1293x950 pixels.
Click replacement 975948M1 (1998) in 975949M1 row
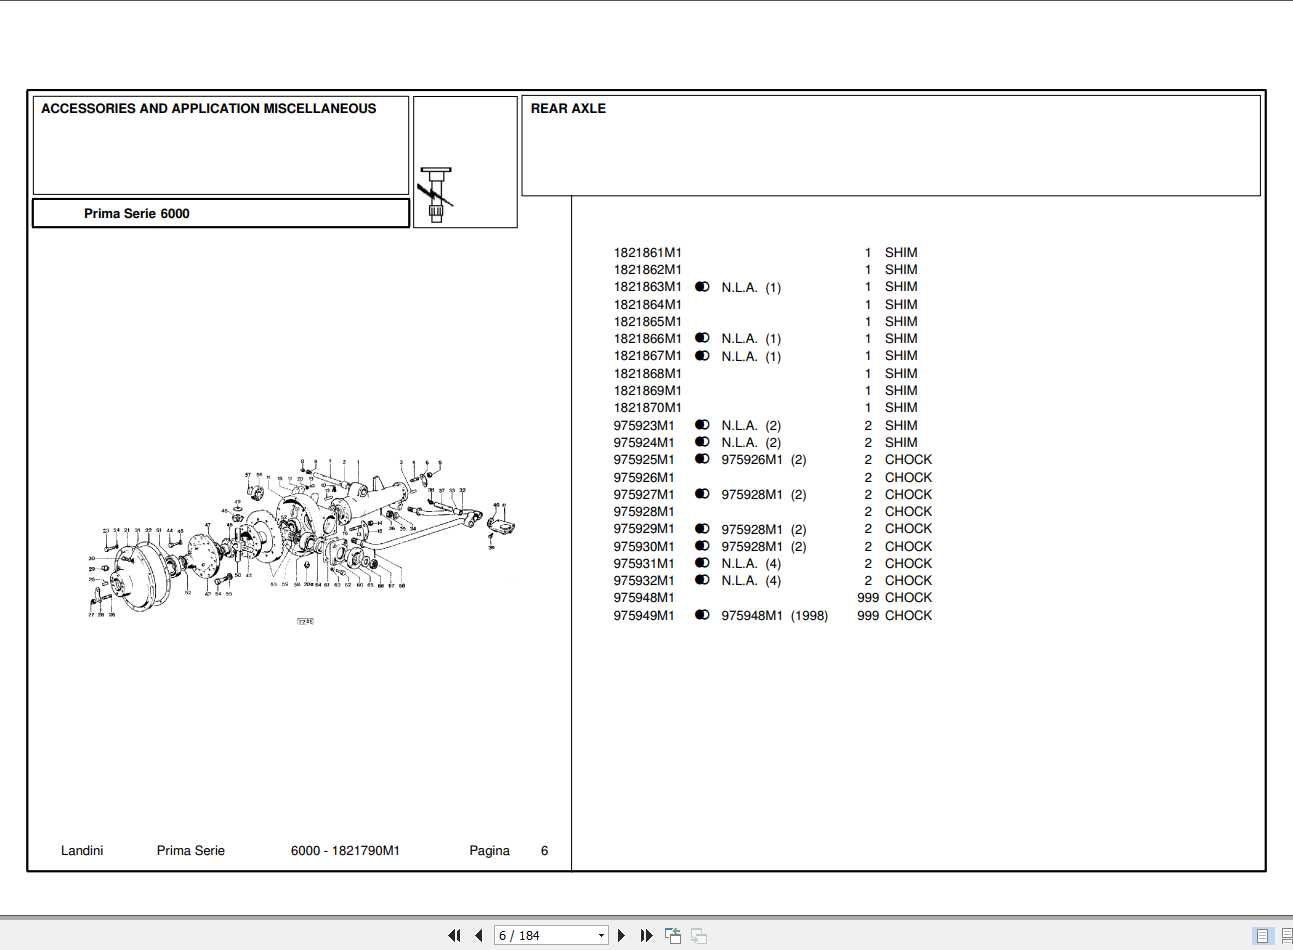tap(775, 616)
